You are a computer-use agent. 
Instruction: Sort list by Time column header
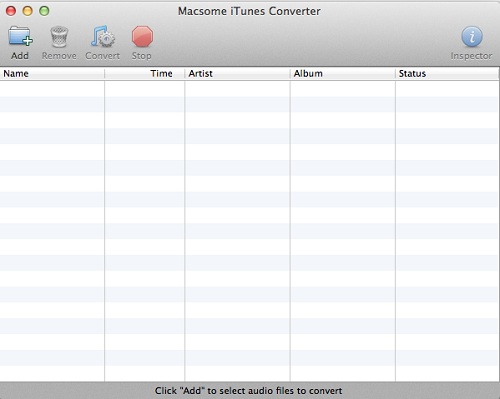[x=144, y=73]
